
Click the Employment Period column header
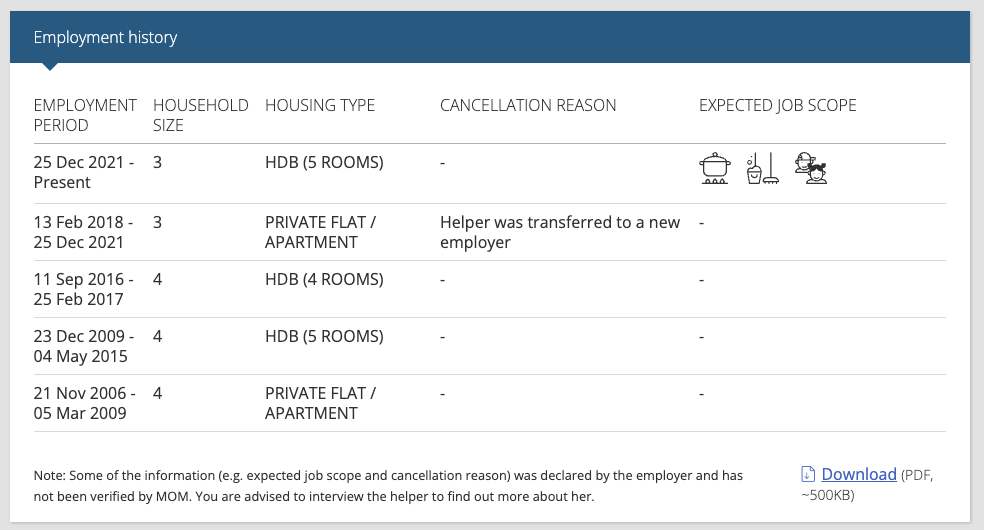pos(85,115)
